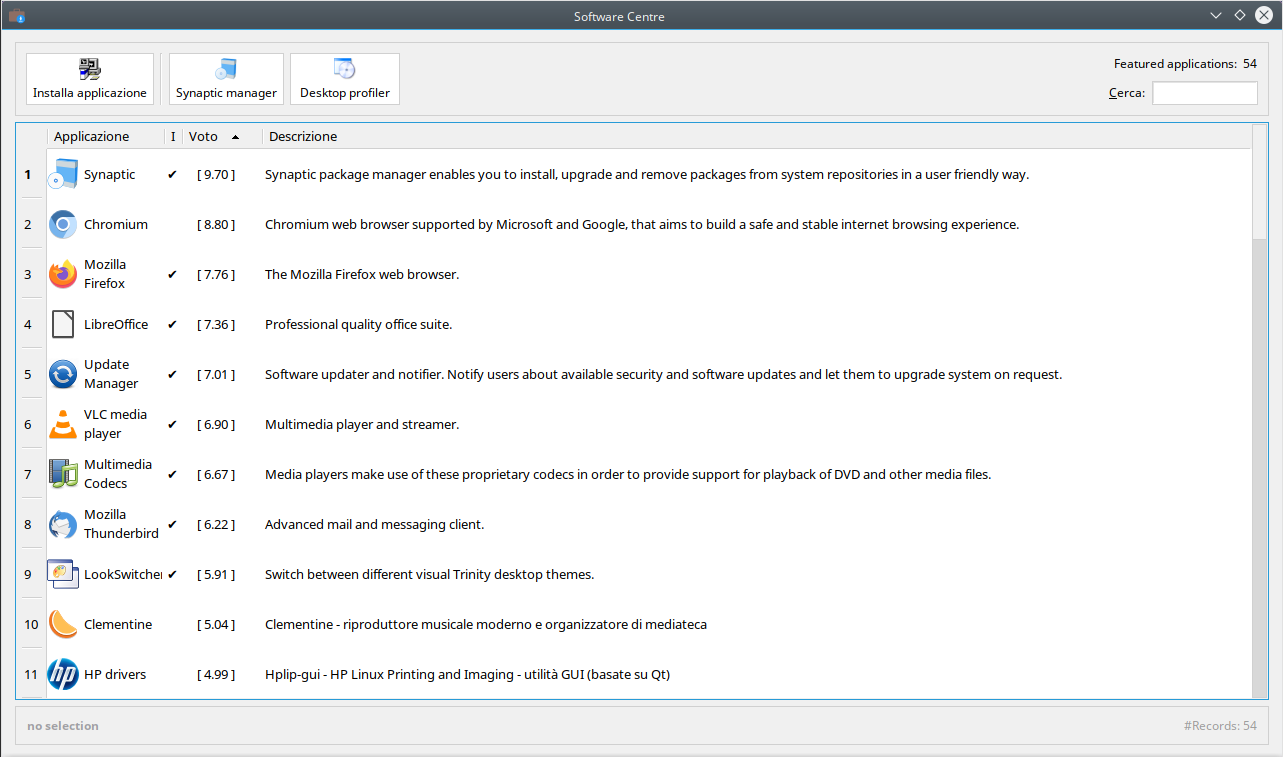Click the Mozilla Thunderbird icon
Screen dimensions: 1283x757
tap(63, 524)
